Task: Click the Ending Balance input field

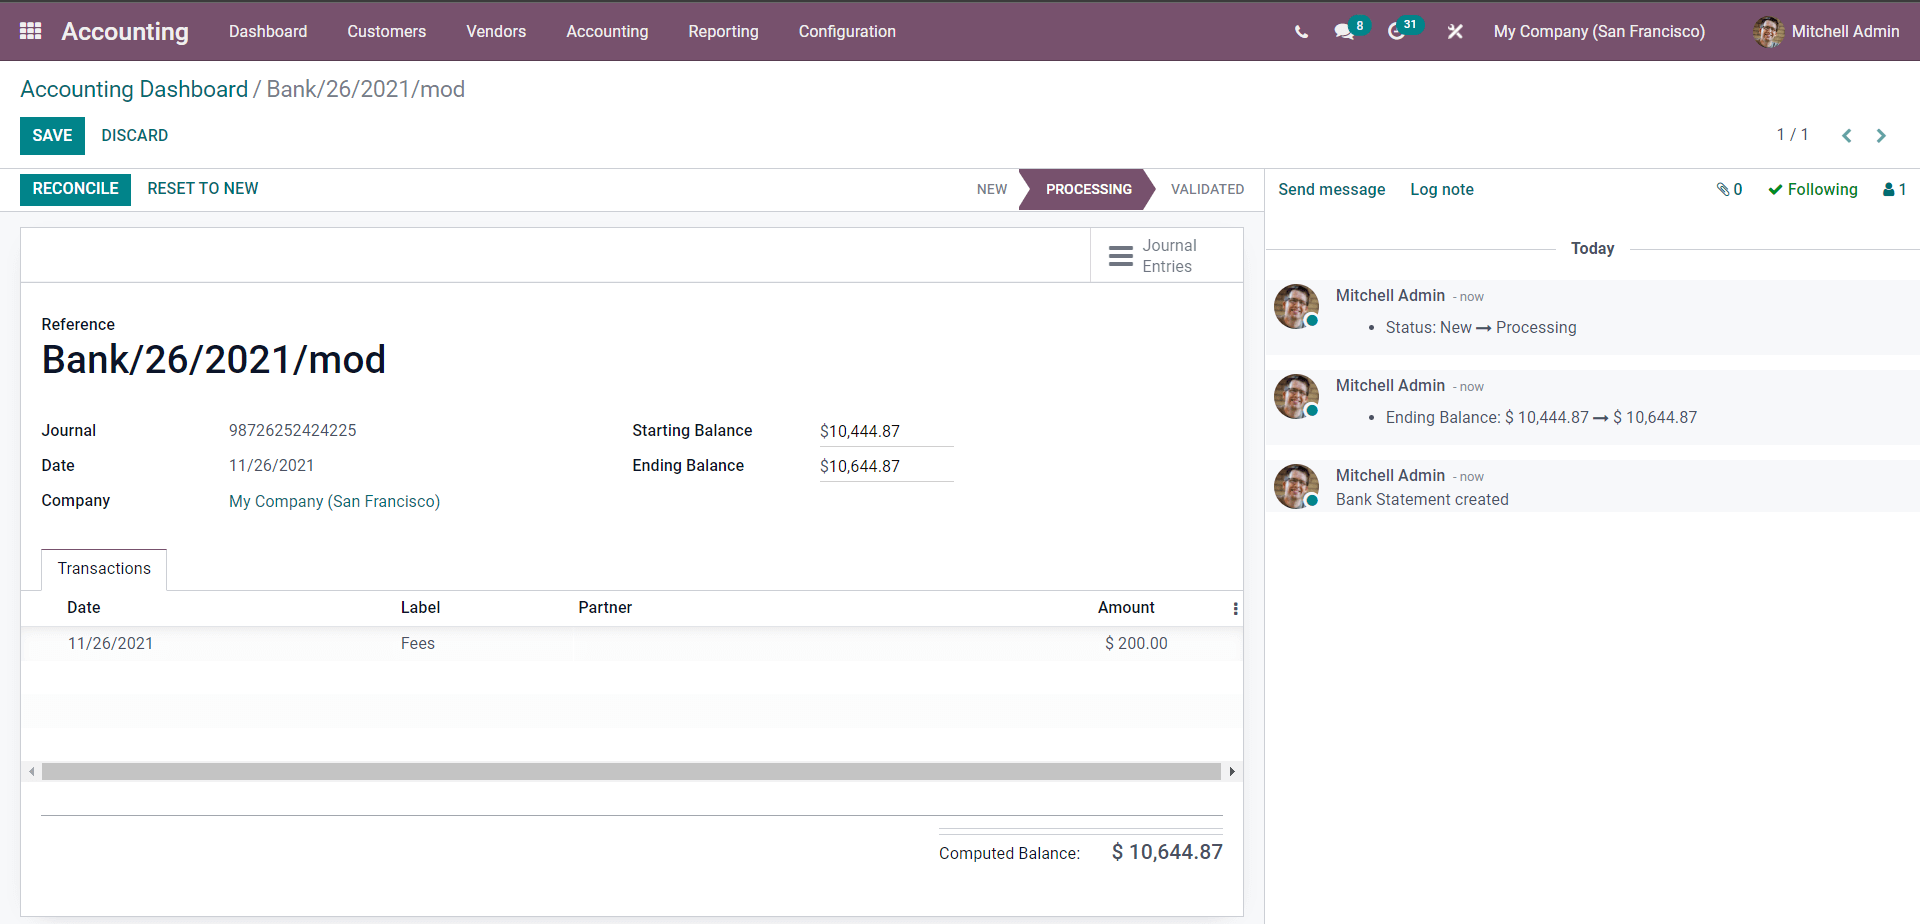Action: [x=886, y=466]
